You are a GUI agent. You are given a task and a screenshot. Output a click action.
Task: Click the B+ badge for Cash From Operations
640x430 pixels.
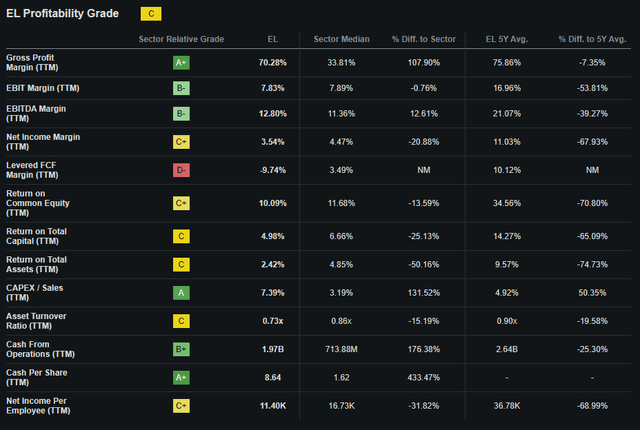point(181,349)
